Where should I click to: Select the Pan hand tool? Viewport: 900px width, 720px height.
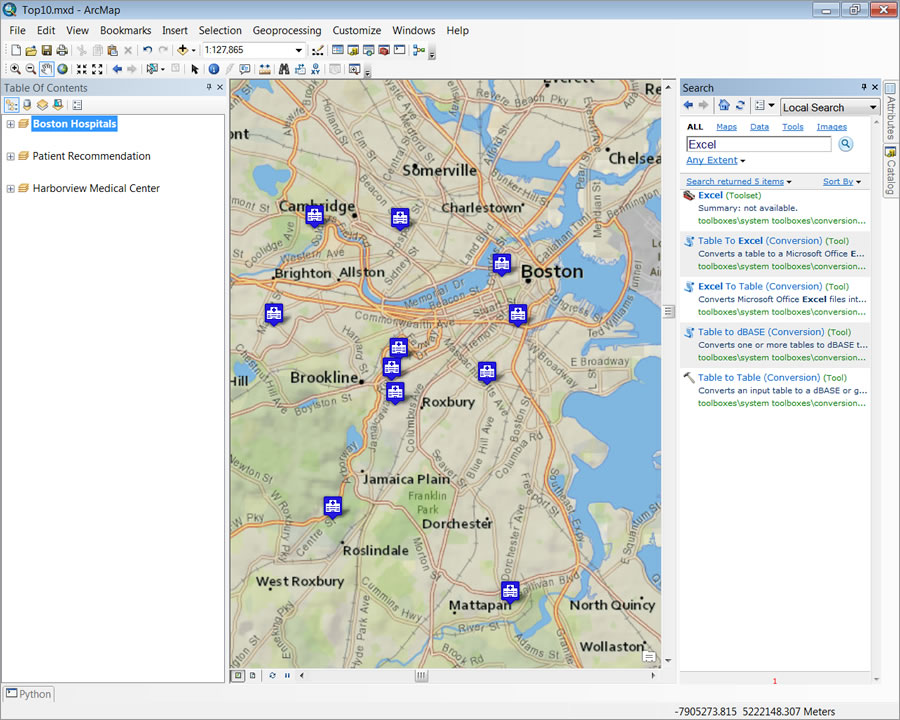pos(47,69)
